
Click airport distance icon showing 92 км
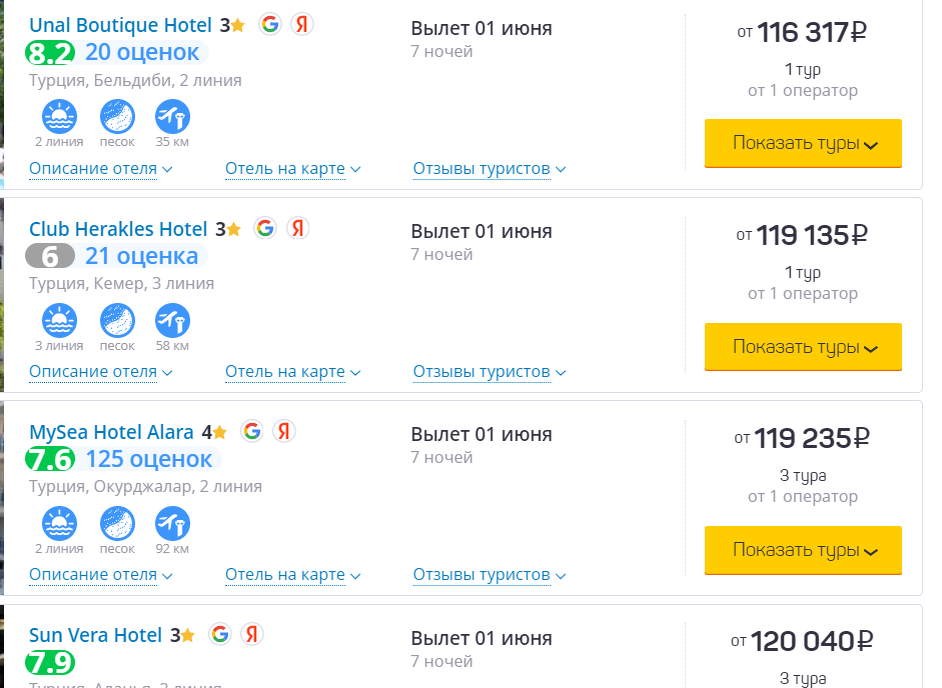click(x=172, y=524)
